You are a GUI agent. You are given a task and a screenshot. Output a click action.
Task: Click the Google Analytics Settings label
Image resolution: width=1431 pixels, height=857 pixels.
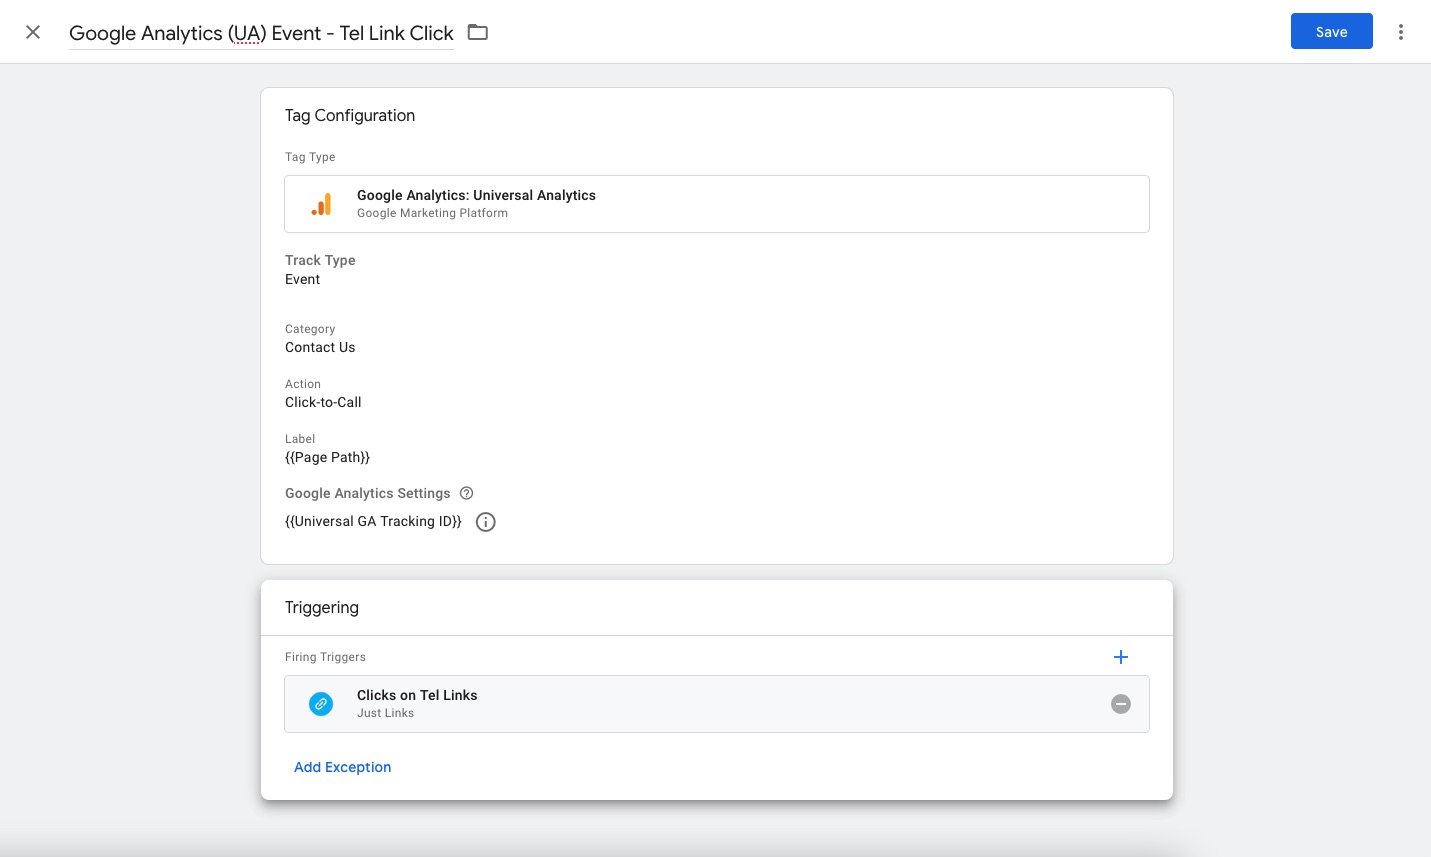pos(368,493)
